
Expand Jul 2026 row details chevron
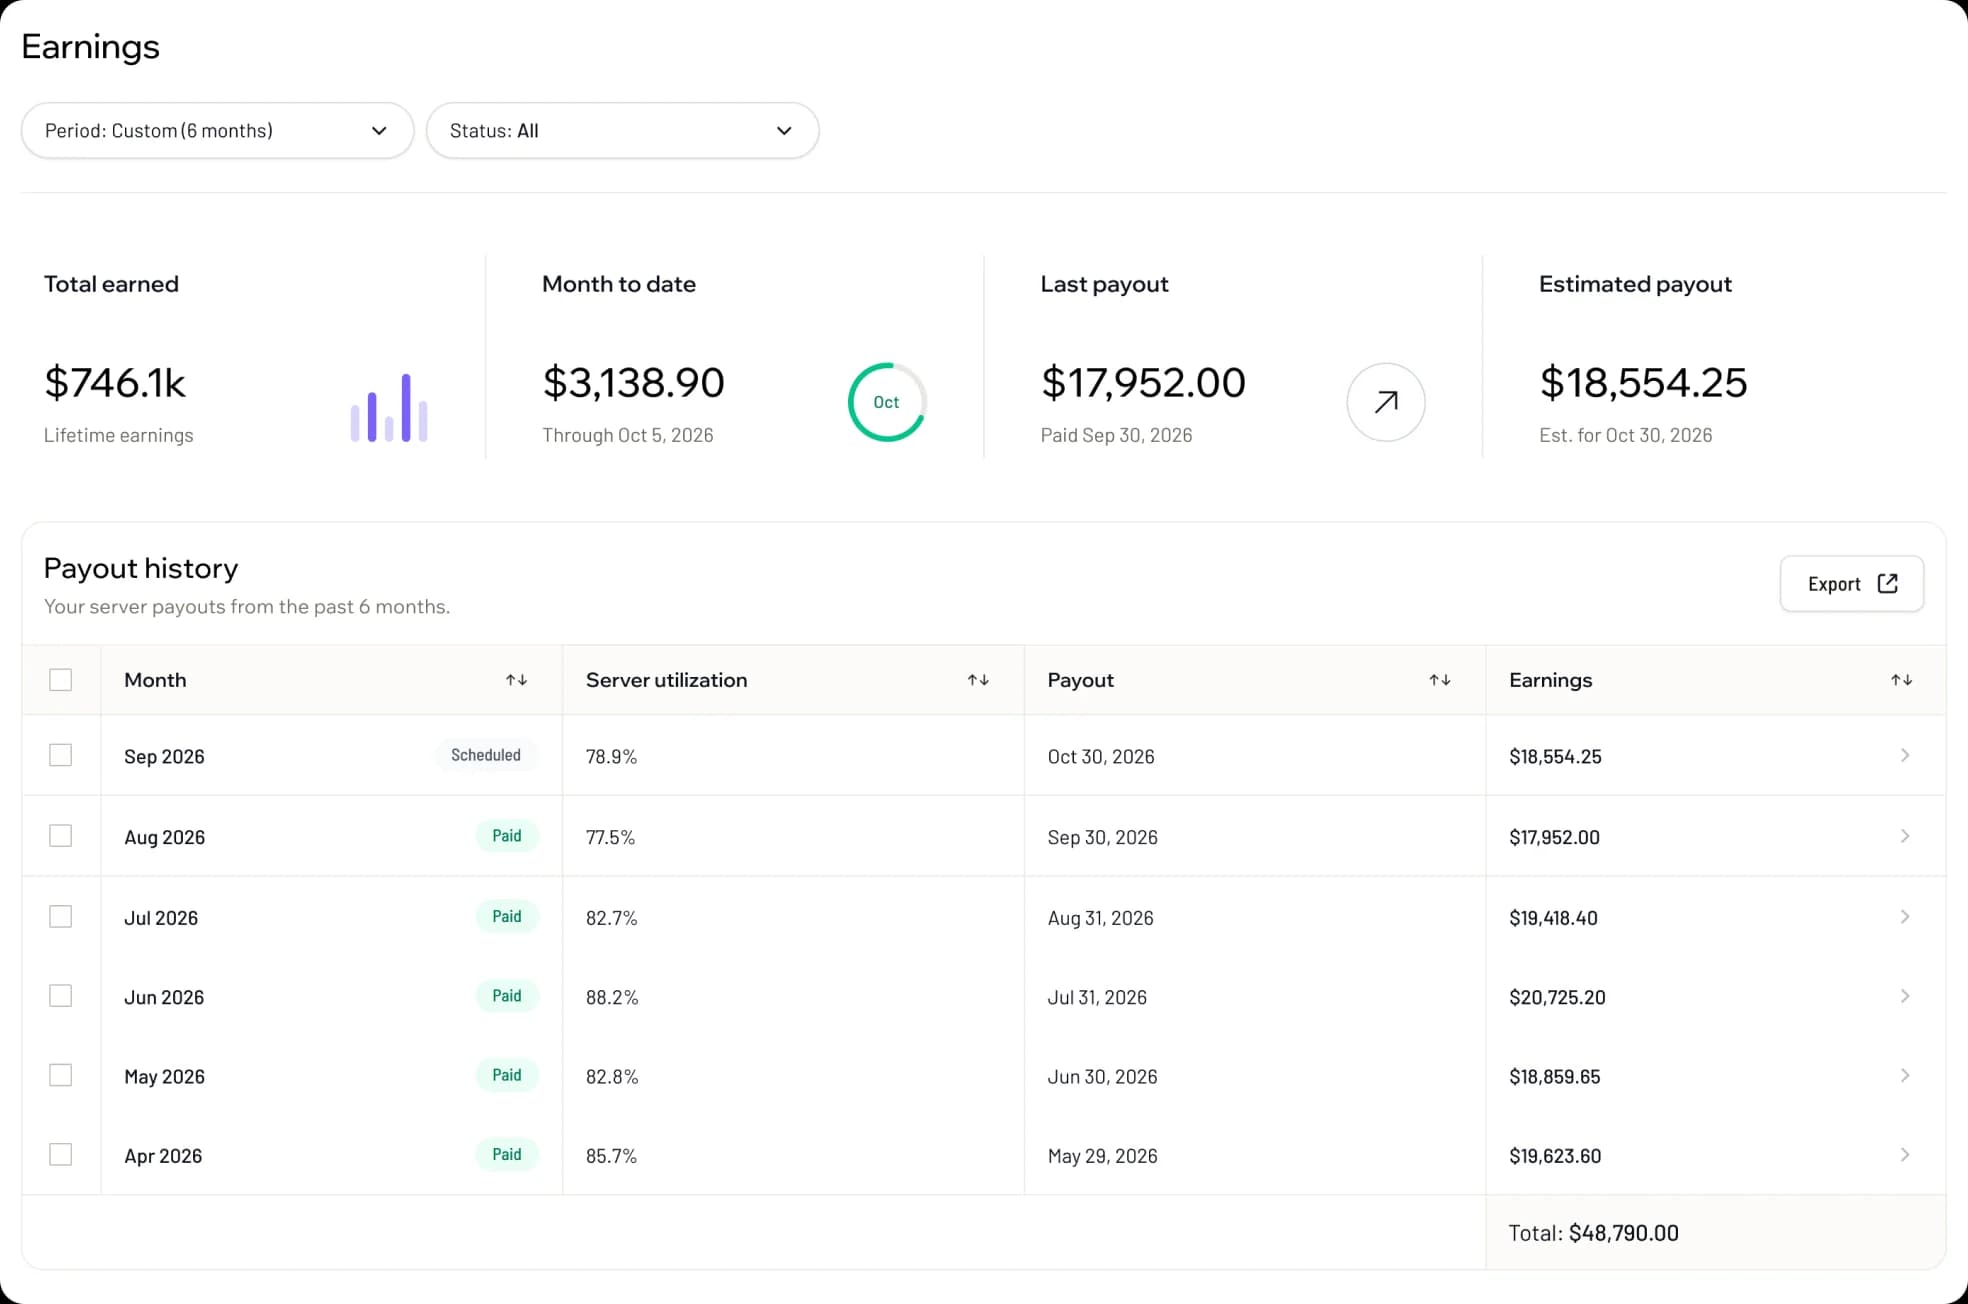[1905, 917]
